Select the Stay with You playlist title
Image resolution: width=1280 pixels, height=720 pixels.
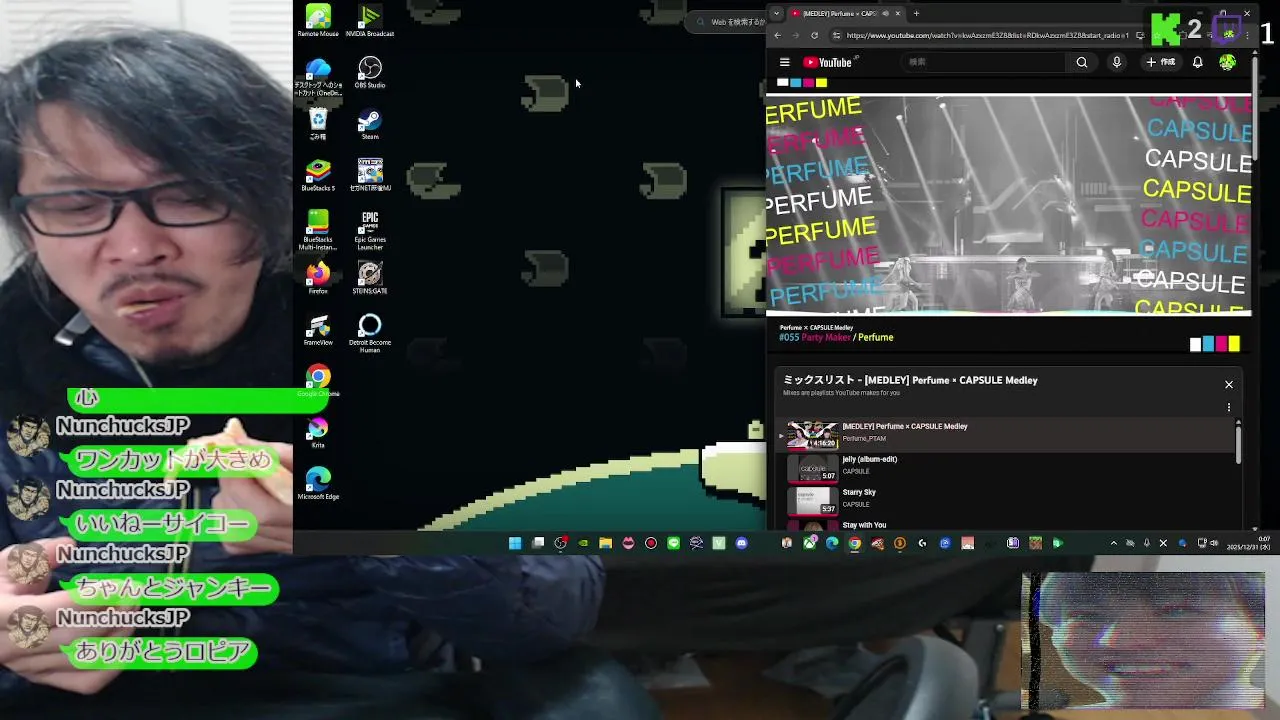point(864,525)
